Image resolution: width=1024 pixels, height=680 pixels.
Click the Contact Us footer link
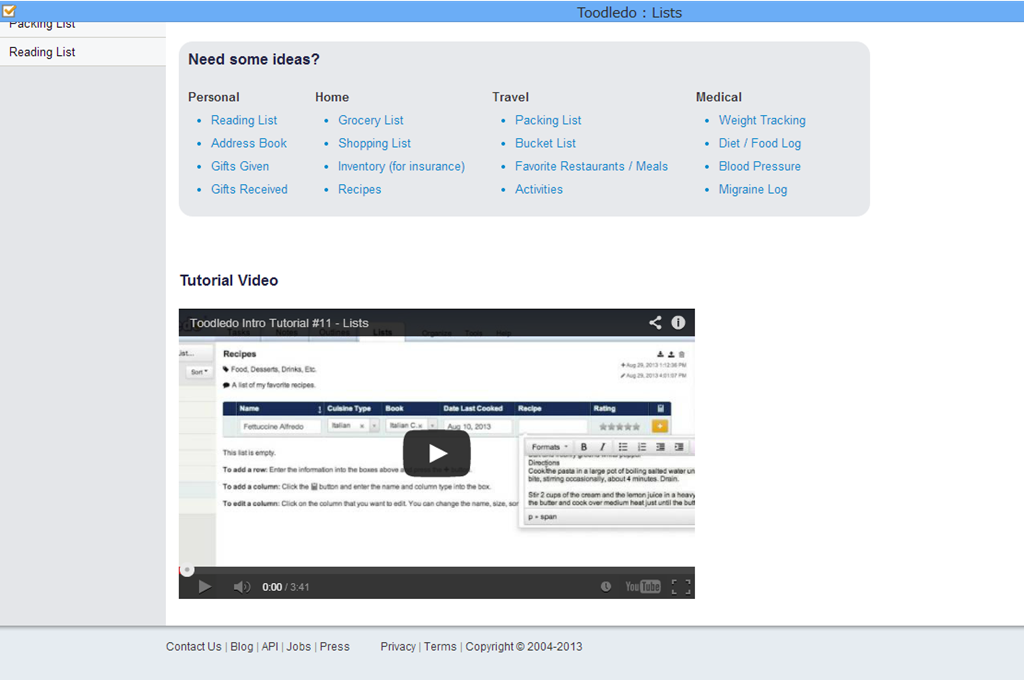[x=194, y=646]
